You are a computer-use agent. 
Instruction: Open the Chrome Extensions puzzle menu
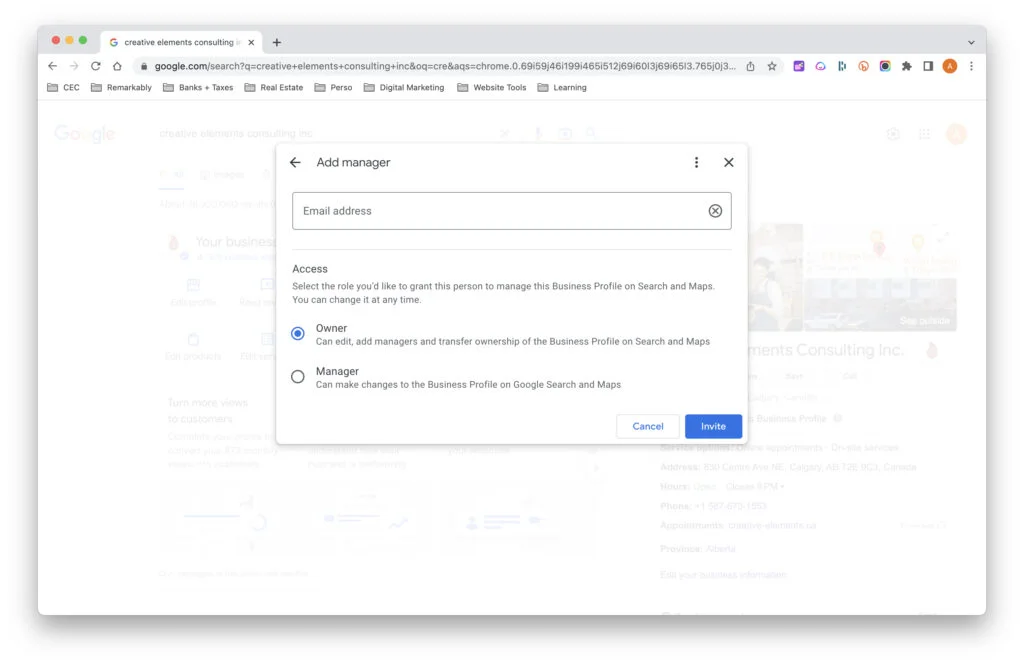(x=906, y=66)
